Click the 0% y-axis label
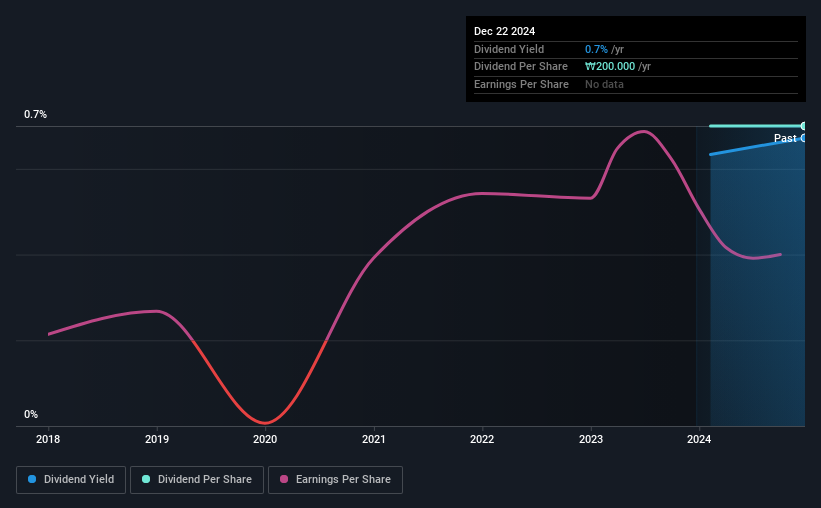This screenshot has width=821, height=508. pyautogui.click(x=31, y=414)
